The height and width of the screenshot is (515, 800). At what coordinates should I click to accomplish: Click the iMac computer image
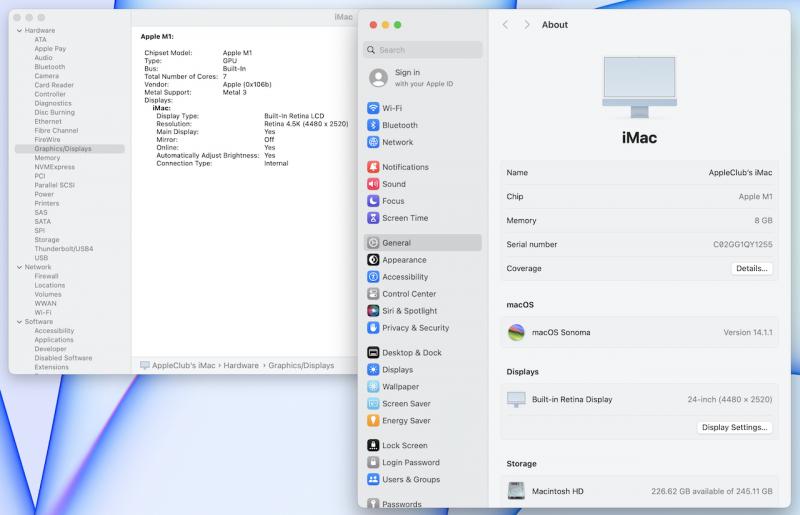pos(639,87)
